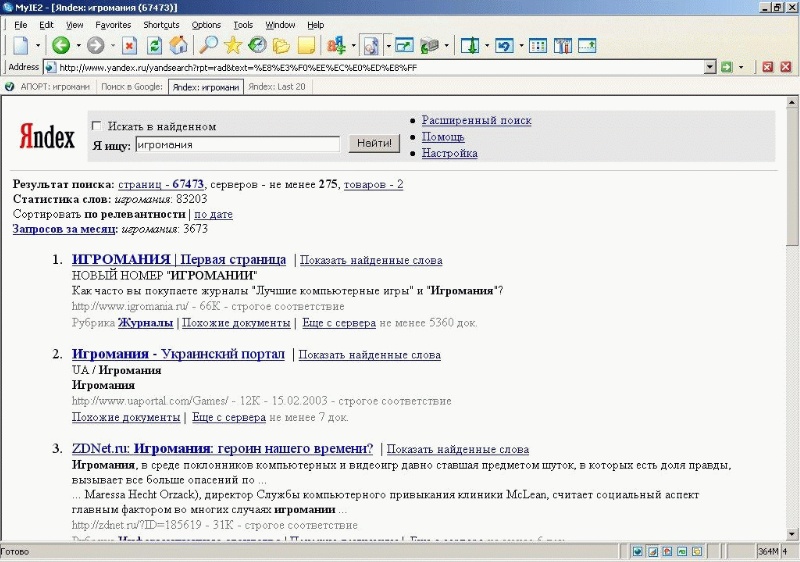Open the Tools menu
800x562 pixels.
pos(243,24)
